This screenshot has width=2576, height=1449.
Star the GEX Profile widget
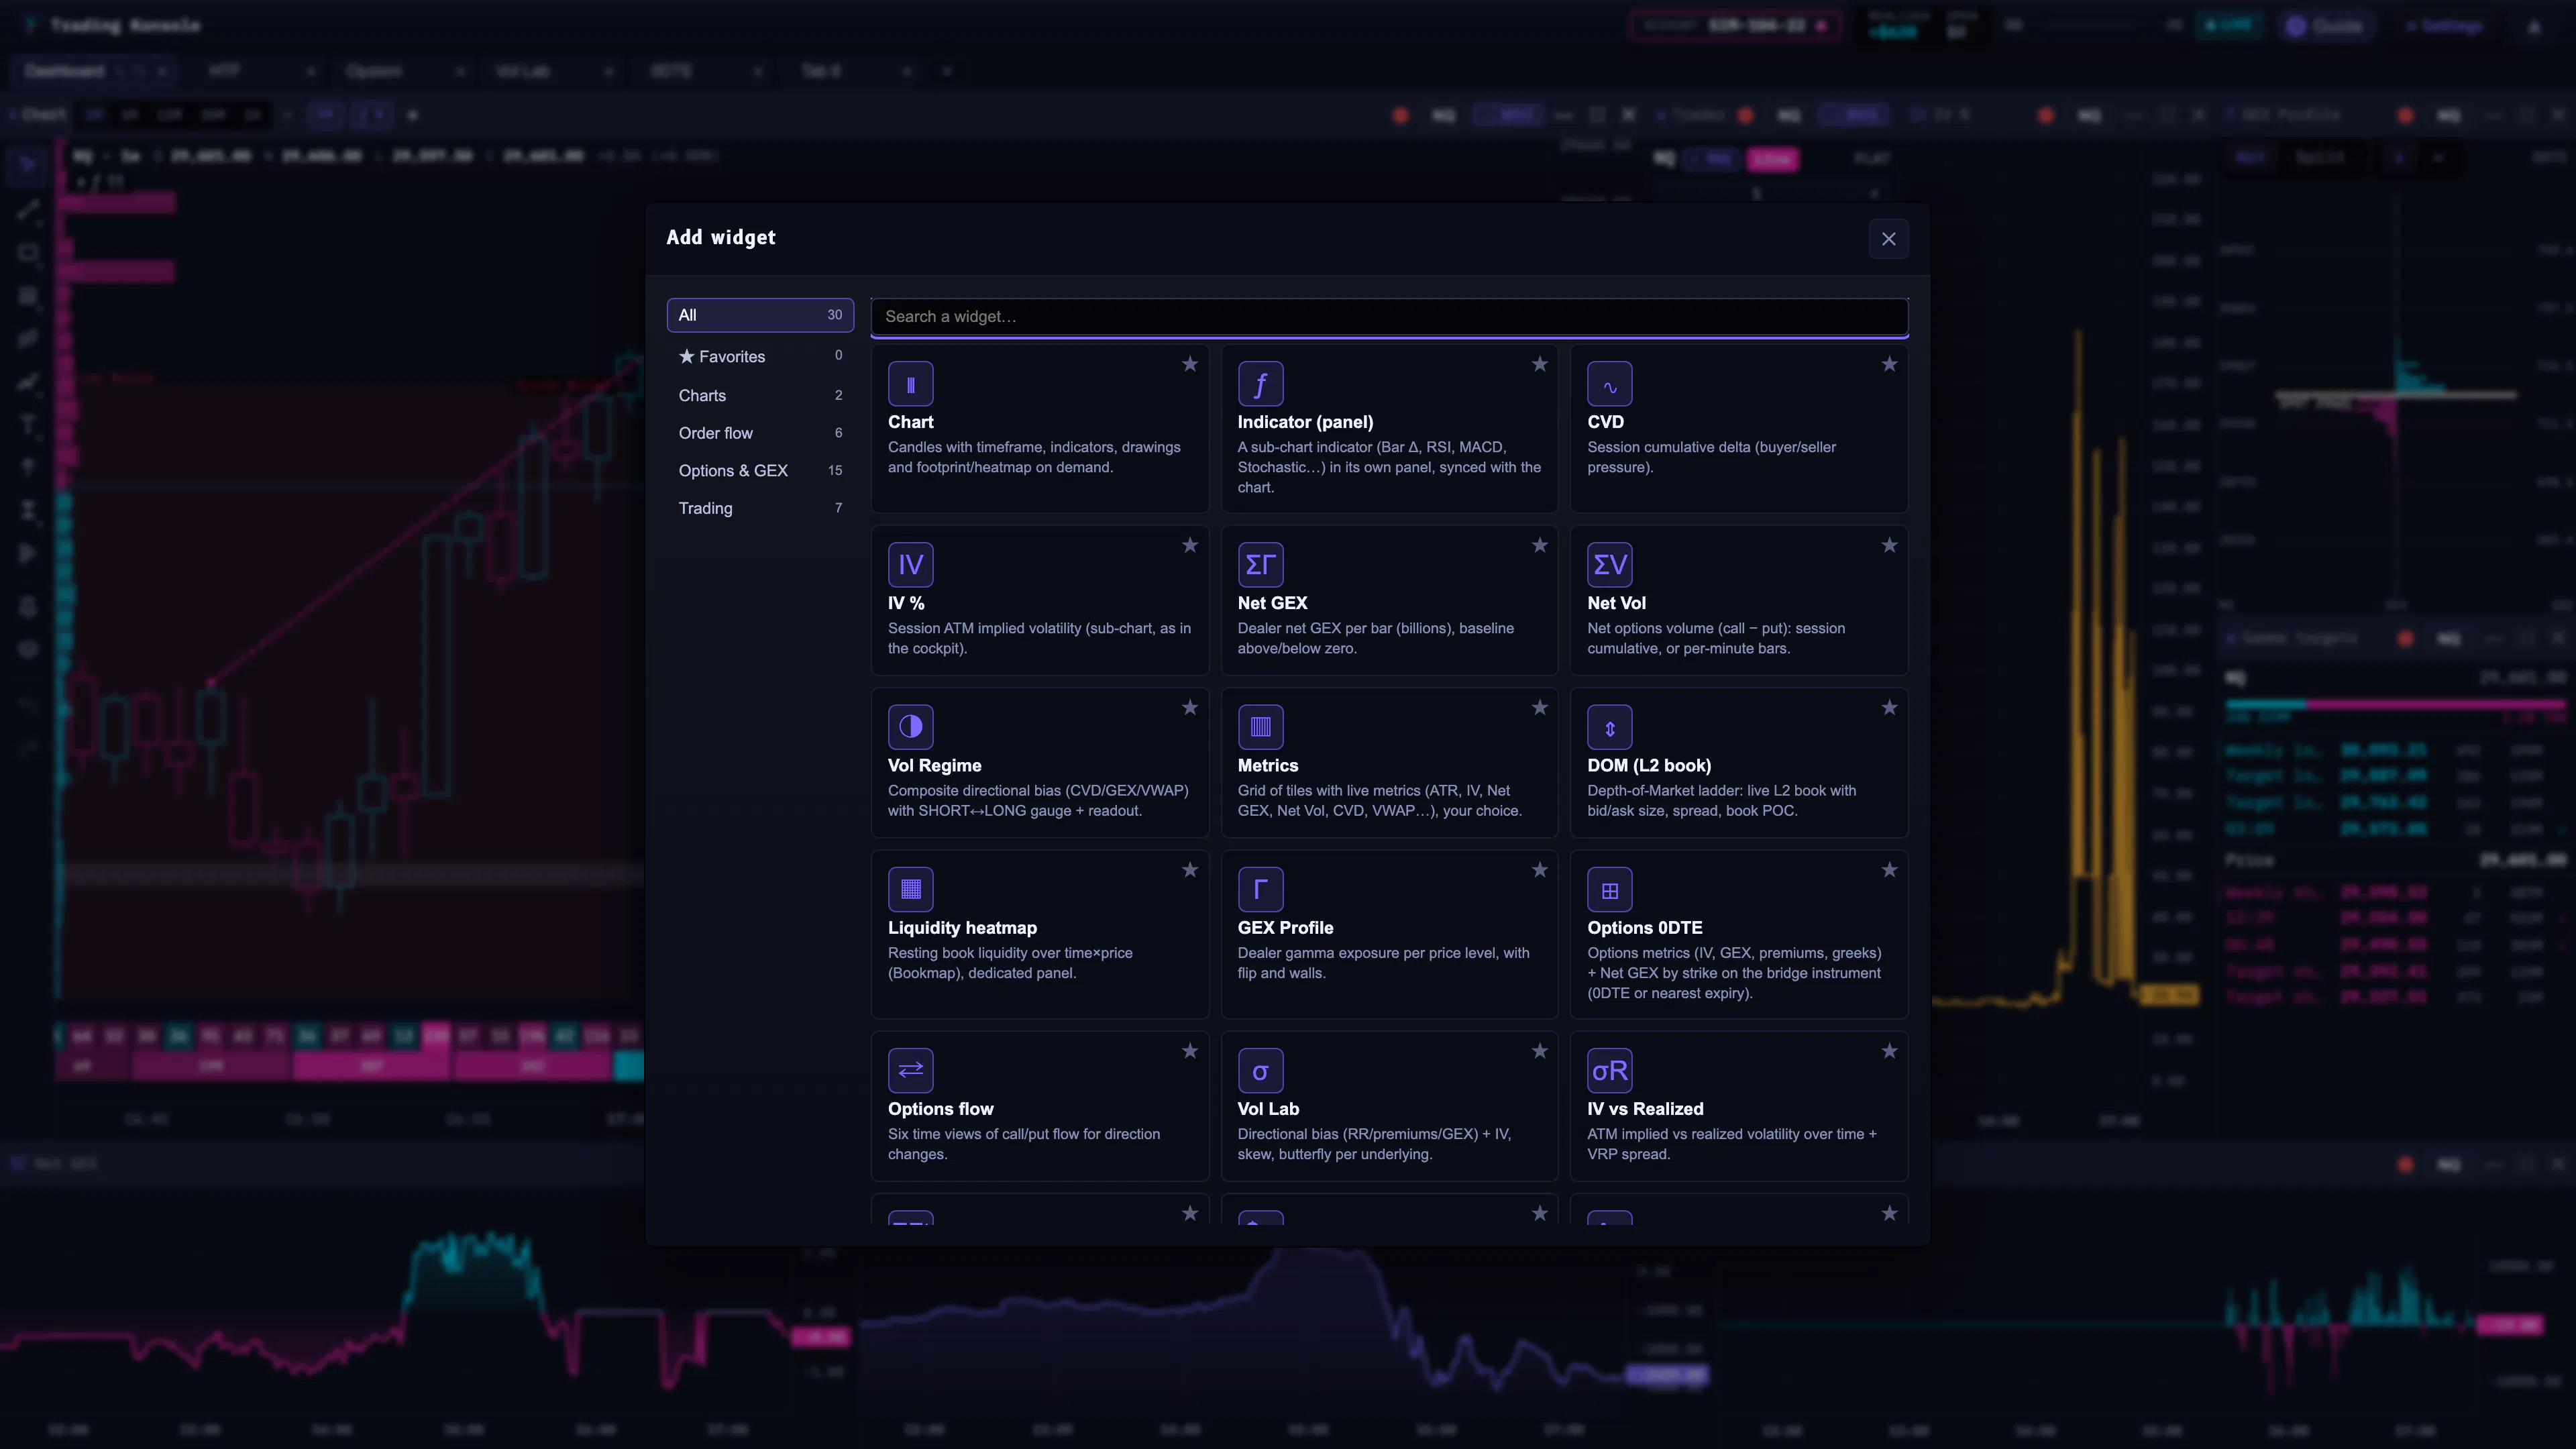tap(1540, 870)
